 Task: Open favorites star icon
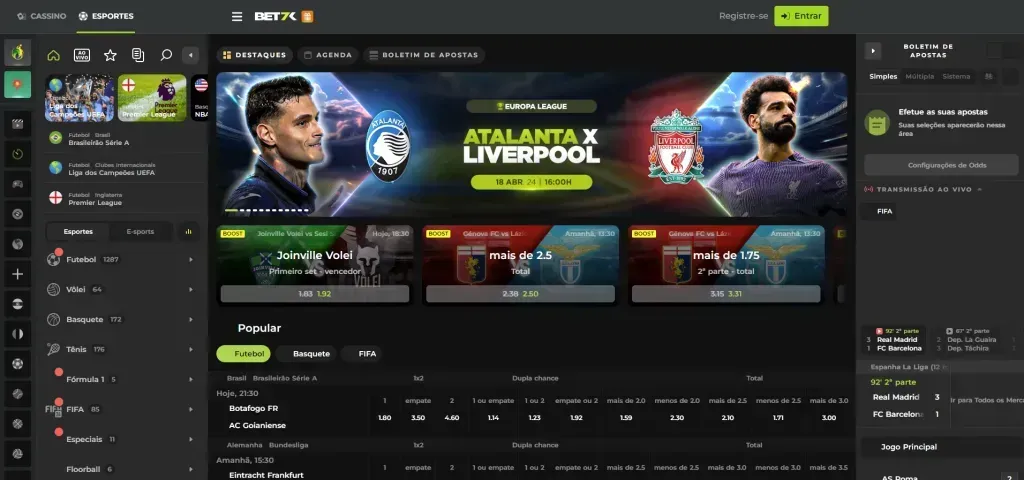[110, 56]
